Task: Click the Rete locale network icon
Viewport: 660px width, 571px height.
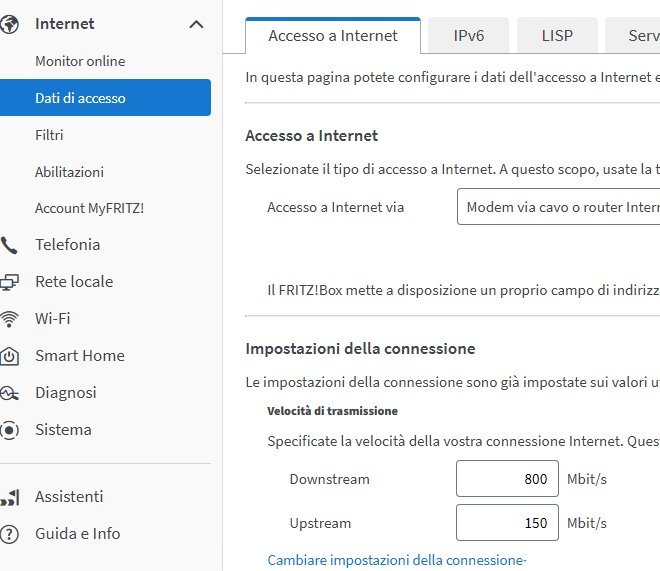Action: point(10,282)
